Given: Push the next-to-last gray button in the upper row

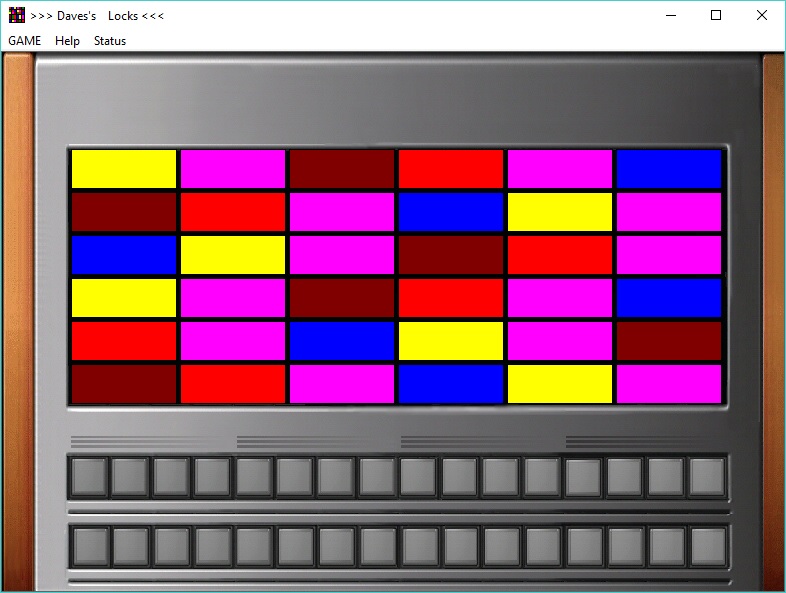Looking at the screenshot, I should click(667, 476).
